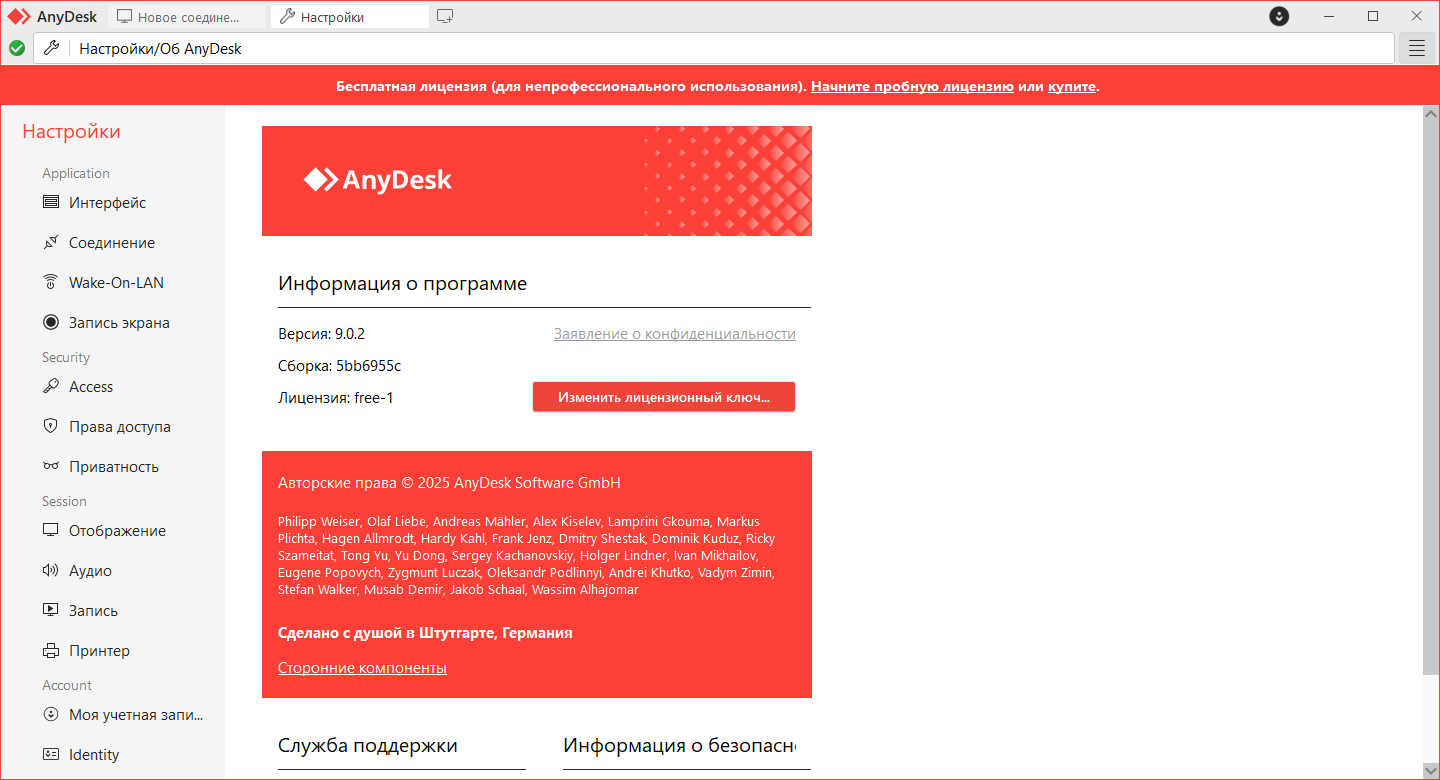This screenshot has height=780, width=1440.
Task: Click the Аудио speaker icon
Action: click(51, 571)
